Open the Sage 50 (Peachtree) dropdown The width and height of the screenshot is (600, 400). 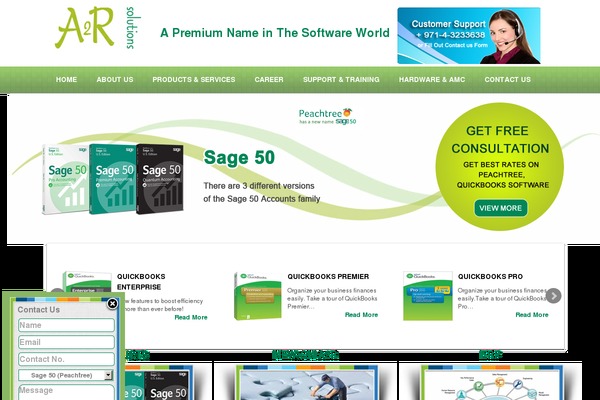66,375
